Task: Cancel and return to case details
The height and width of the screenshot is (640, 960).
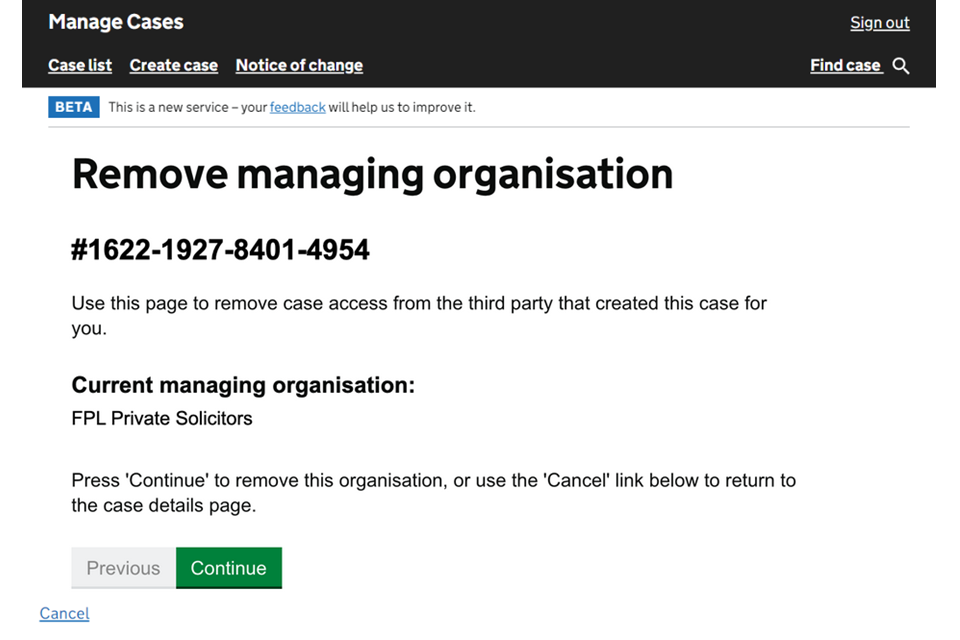Action: (64, 613)
